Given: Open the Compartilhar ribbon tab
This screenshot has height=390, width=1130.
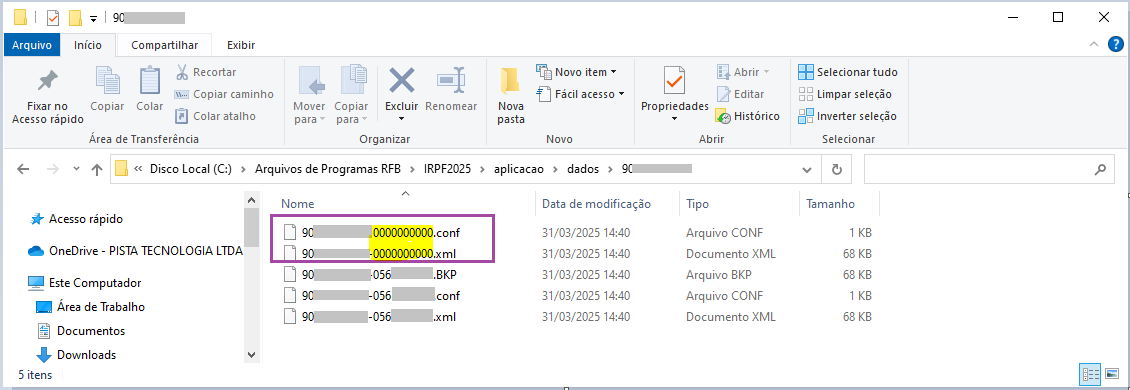Looking at the screenshot, I should point(164,45).
